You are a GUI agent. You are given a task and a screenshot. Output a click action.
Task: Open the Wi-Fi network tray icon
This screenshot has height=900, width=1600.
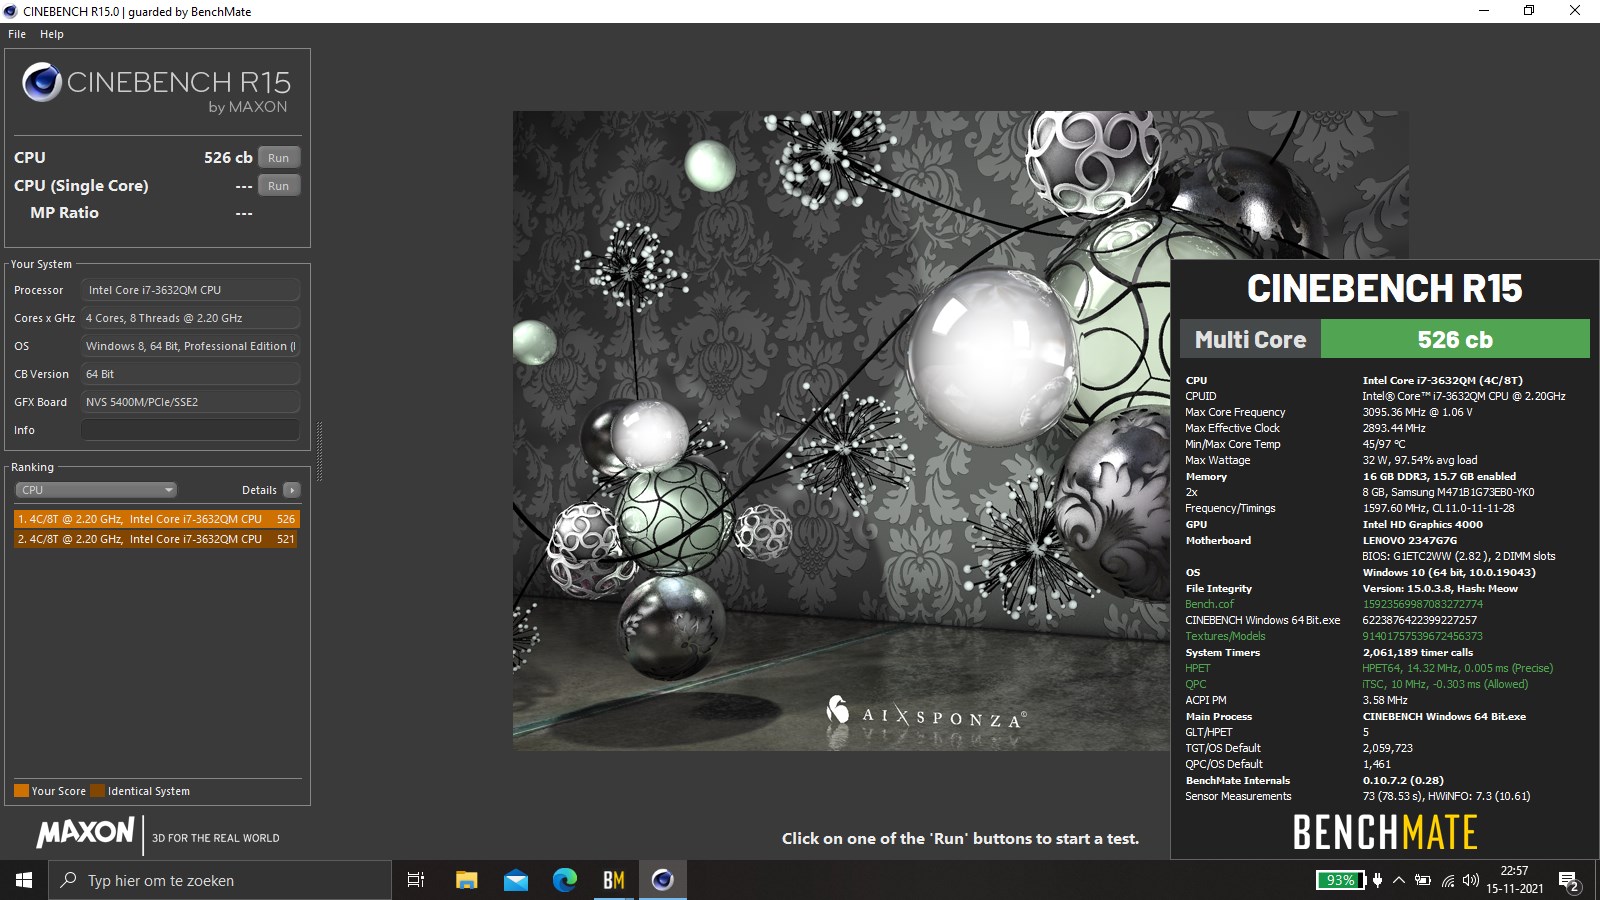[1447, 880]
